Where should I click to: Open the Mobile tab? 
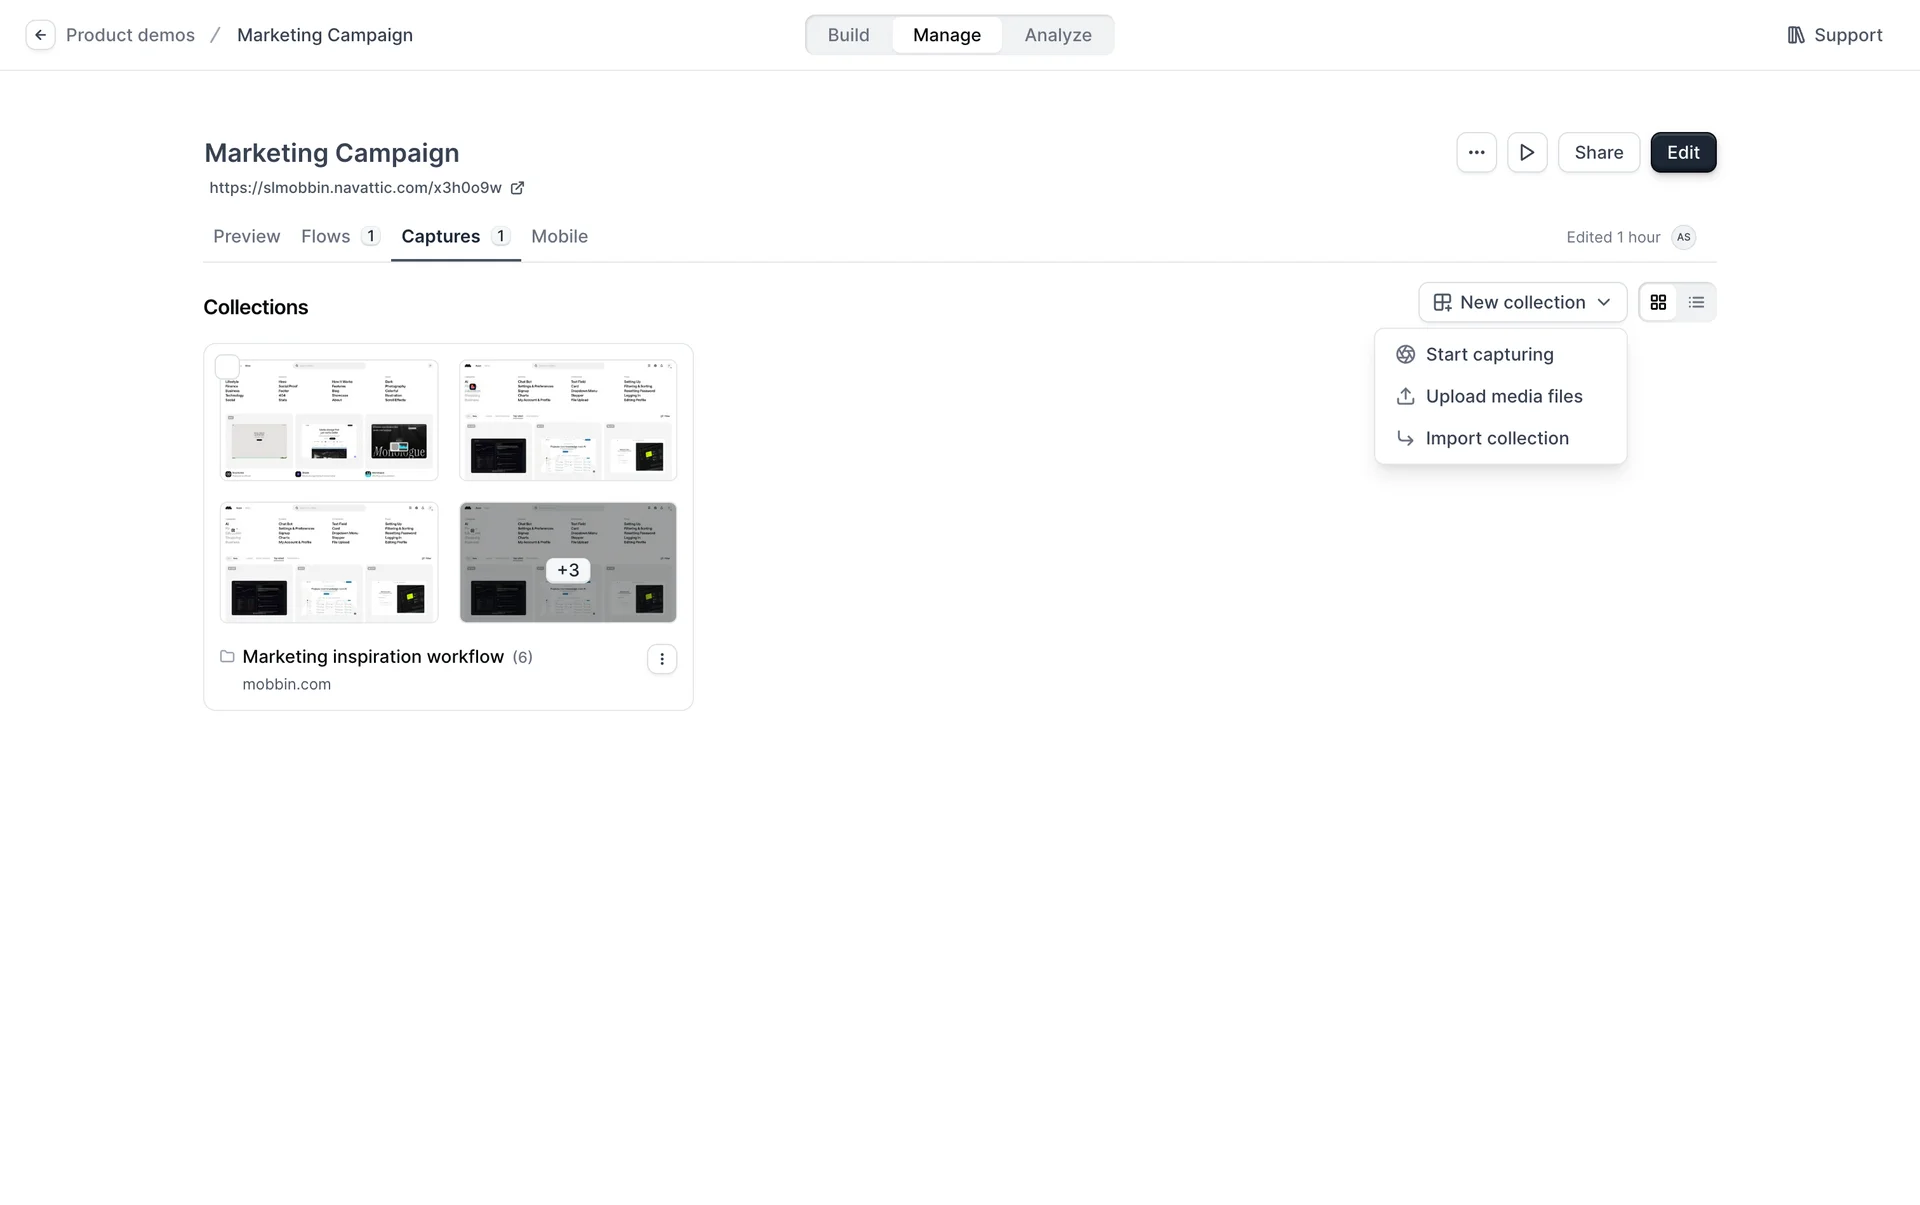coord(559,237)
